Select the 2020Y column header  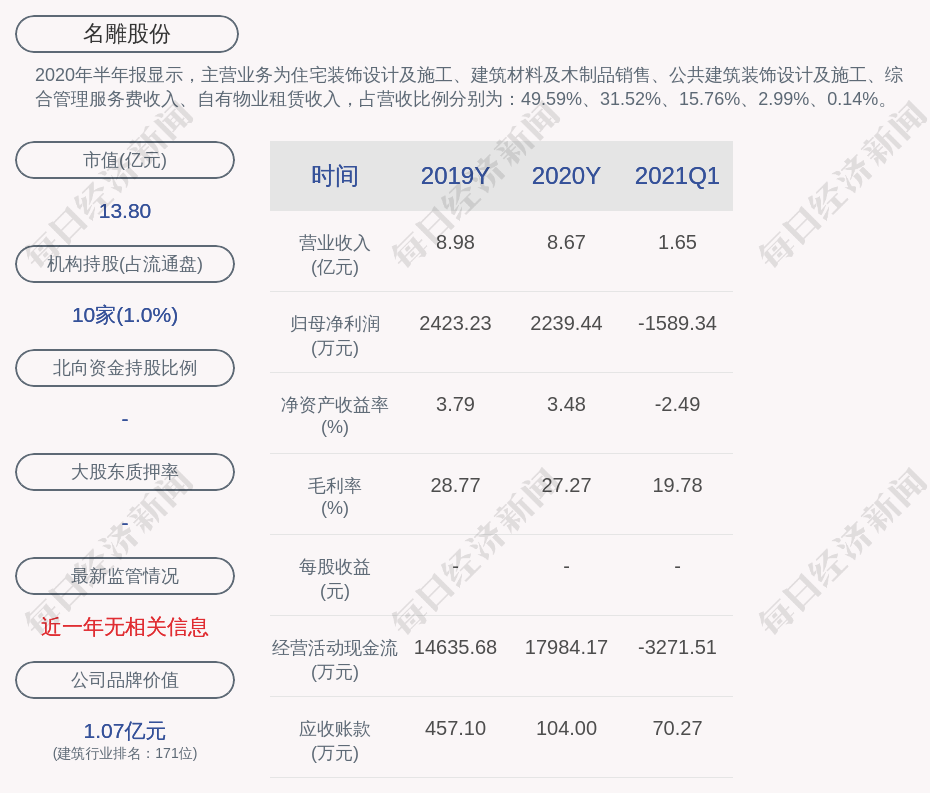coord(566,176)
